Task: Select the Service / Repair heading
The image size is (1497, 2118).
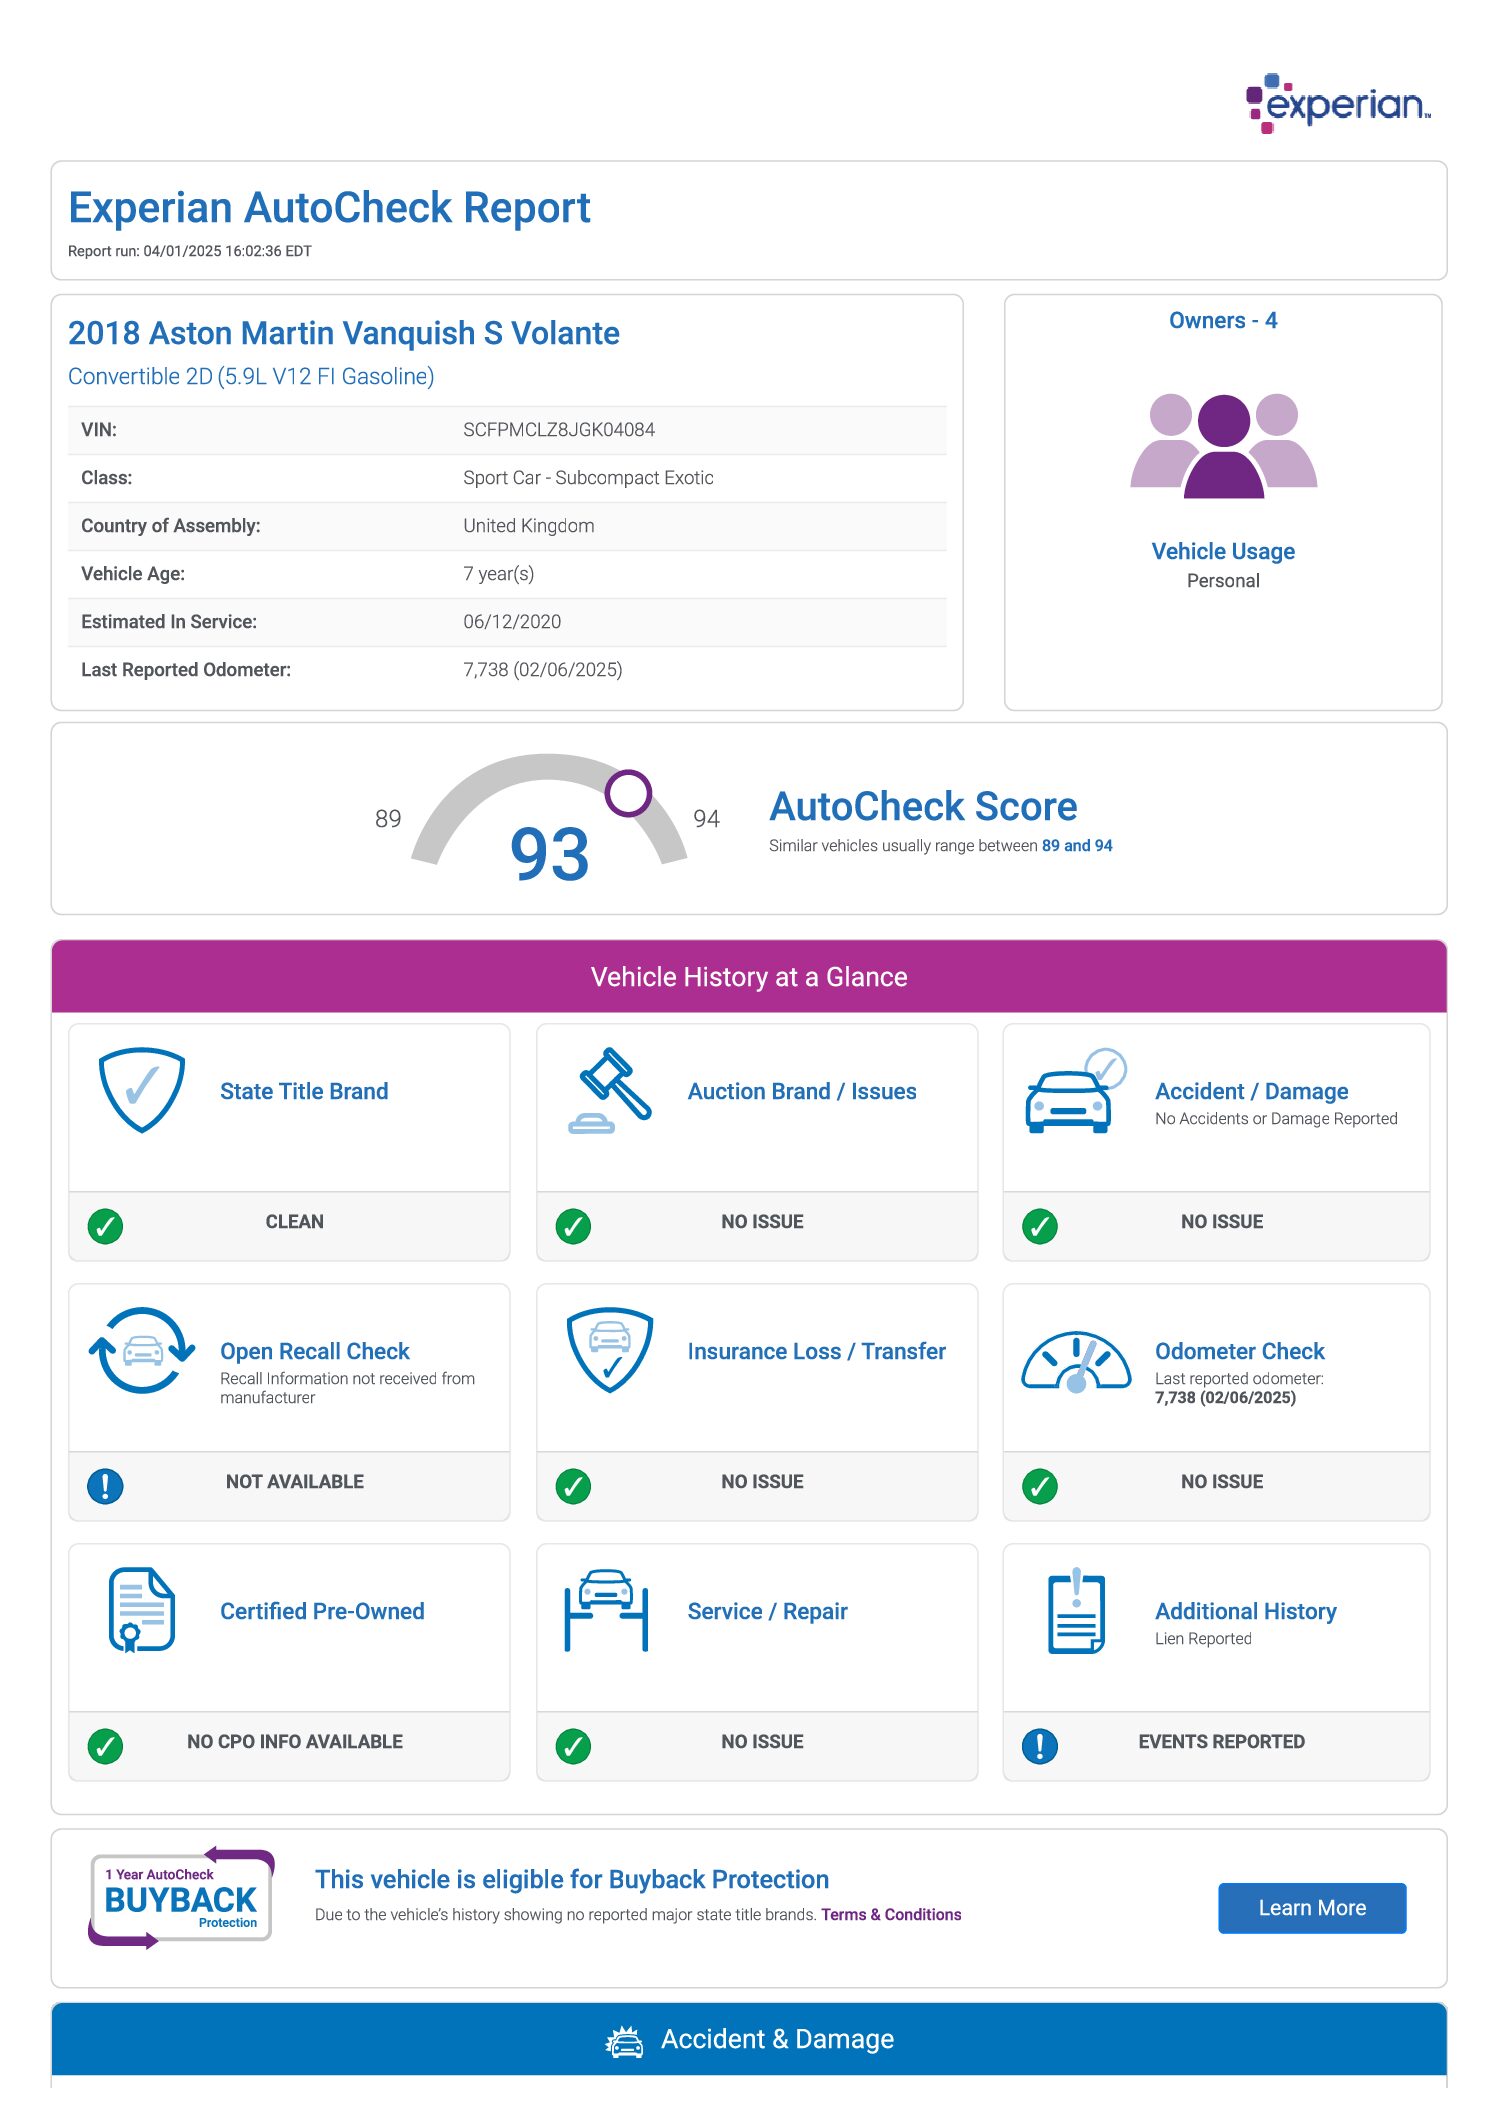Action: [x=767, y=1611]
